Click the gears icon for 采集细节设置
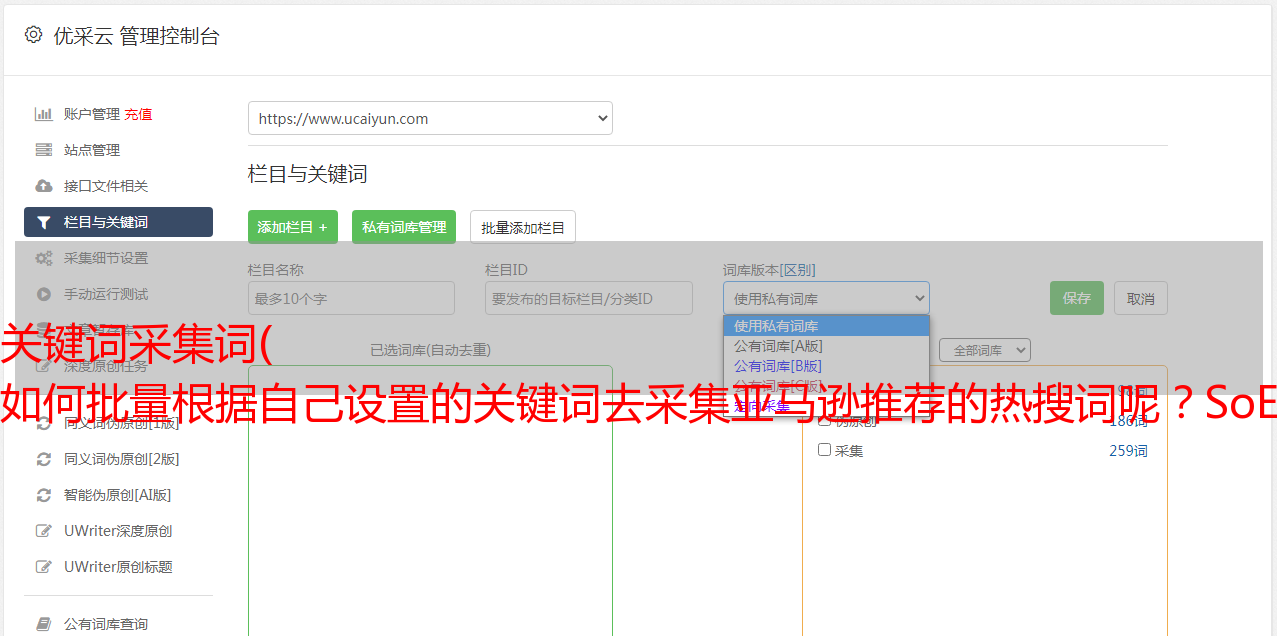The height and width of the screenshot is (636, 1277). 43,258
